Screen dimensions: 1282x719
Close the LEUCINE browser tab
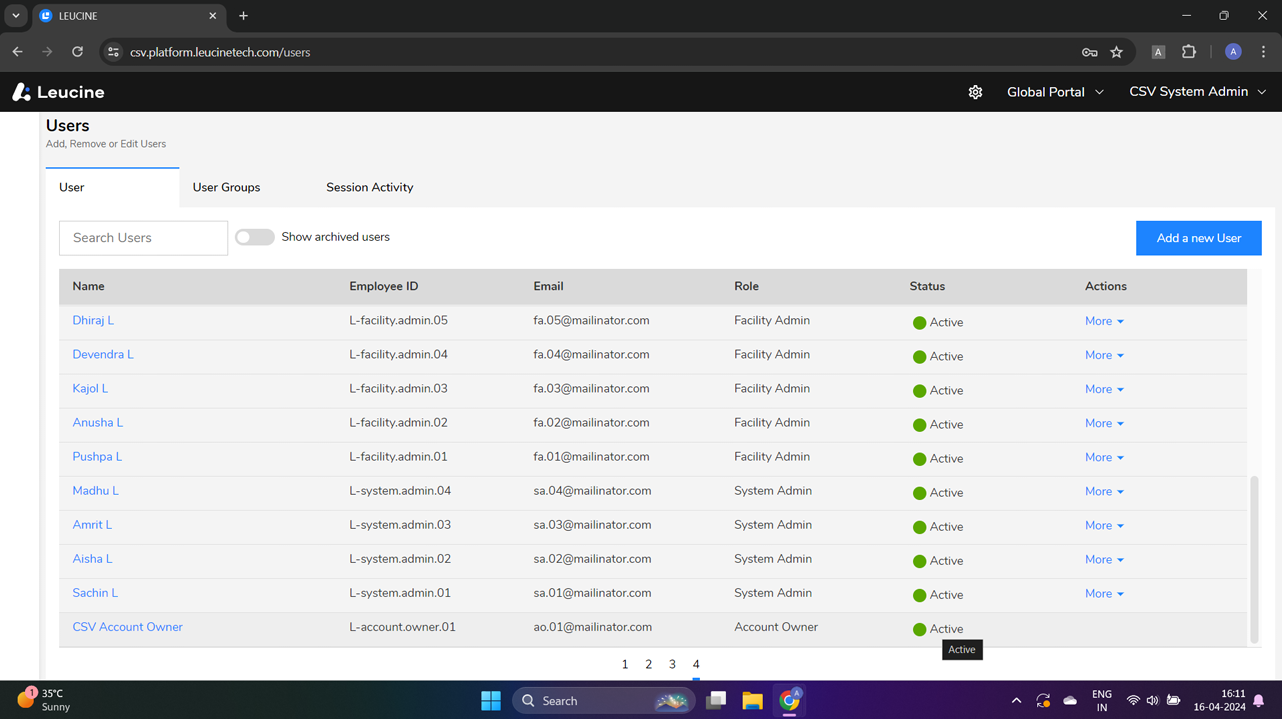pos(212,16)
